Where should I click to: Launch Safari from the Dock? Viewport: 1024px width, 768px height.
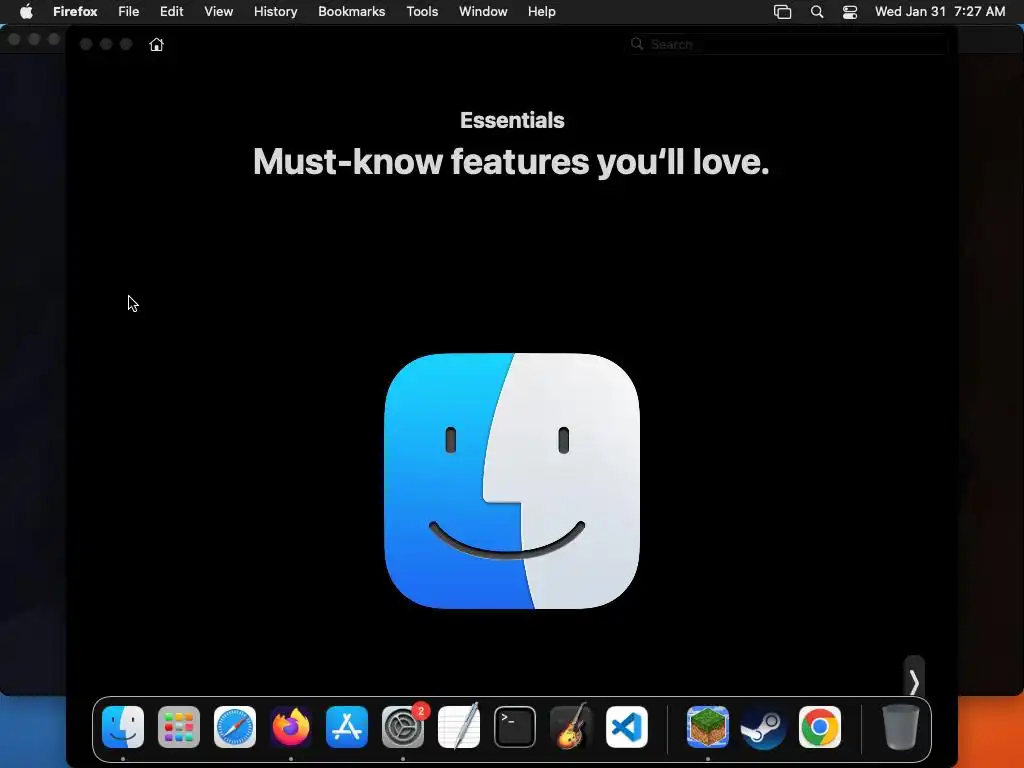[x=235, y=727]
